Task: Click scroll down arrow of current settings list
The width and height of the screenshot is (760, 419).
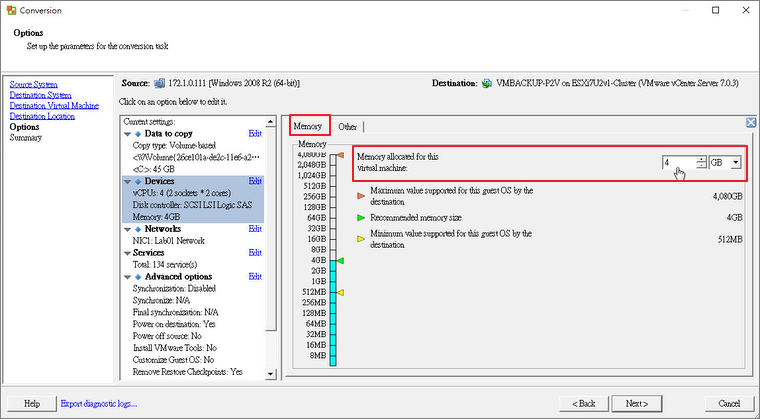Action: click(271, 374)
